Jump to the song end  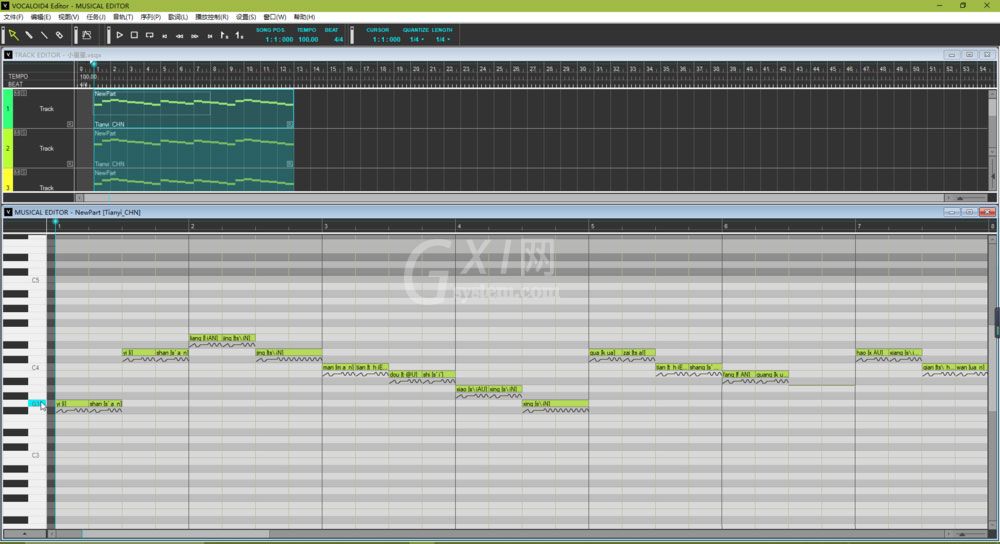pos(210,36)
